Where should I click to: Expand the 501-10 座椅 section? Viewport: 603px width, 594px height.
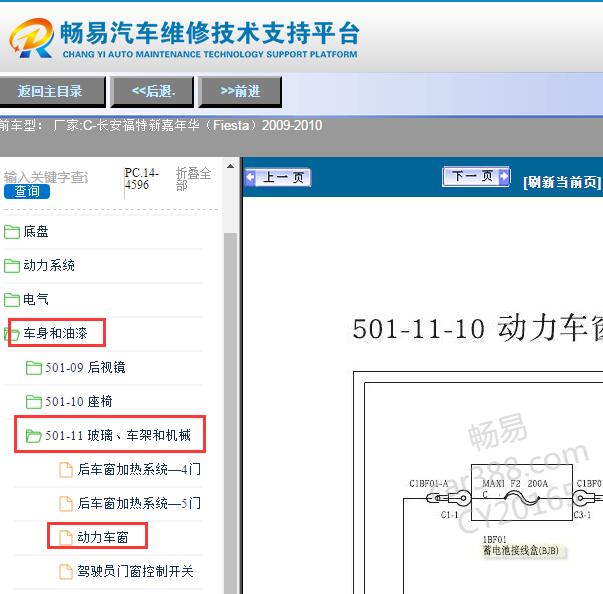79,401
